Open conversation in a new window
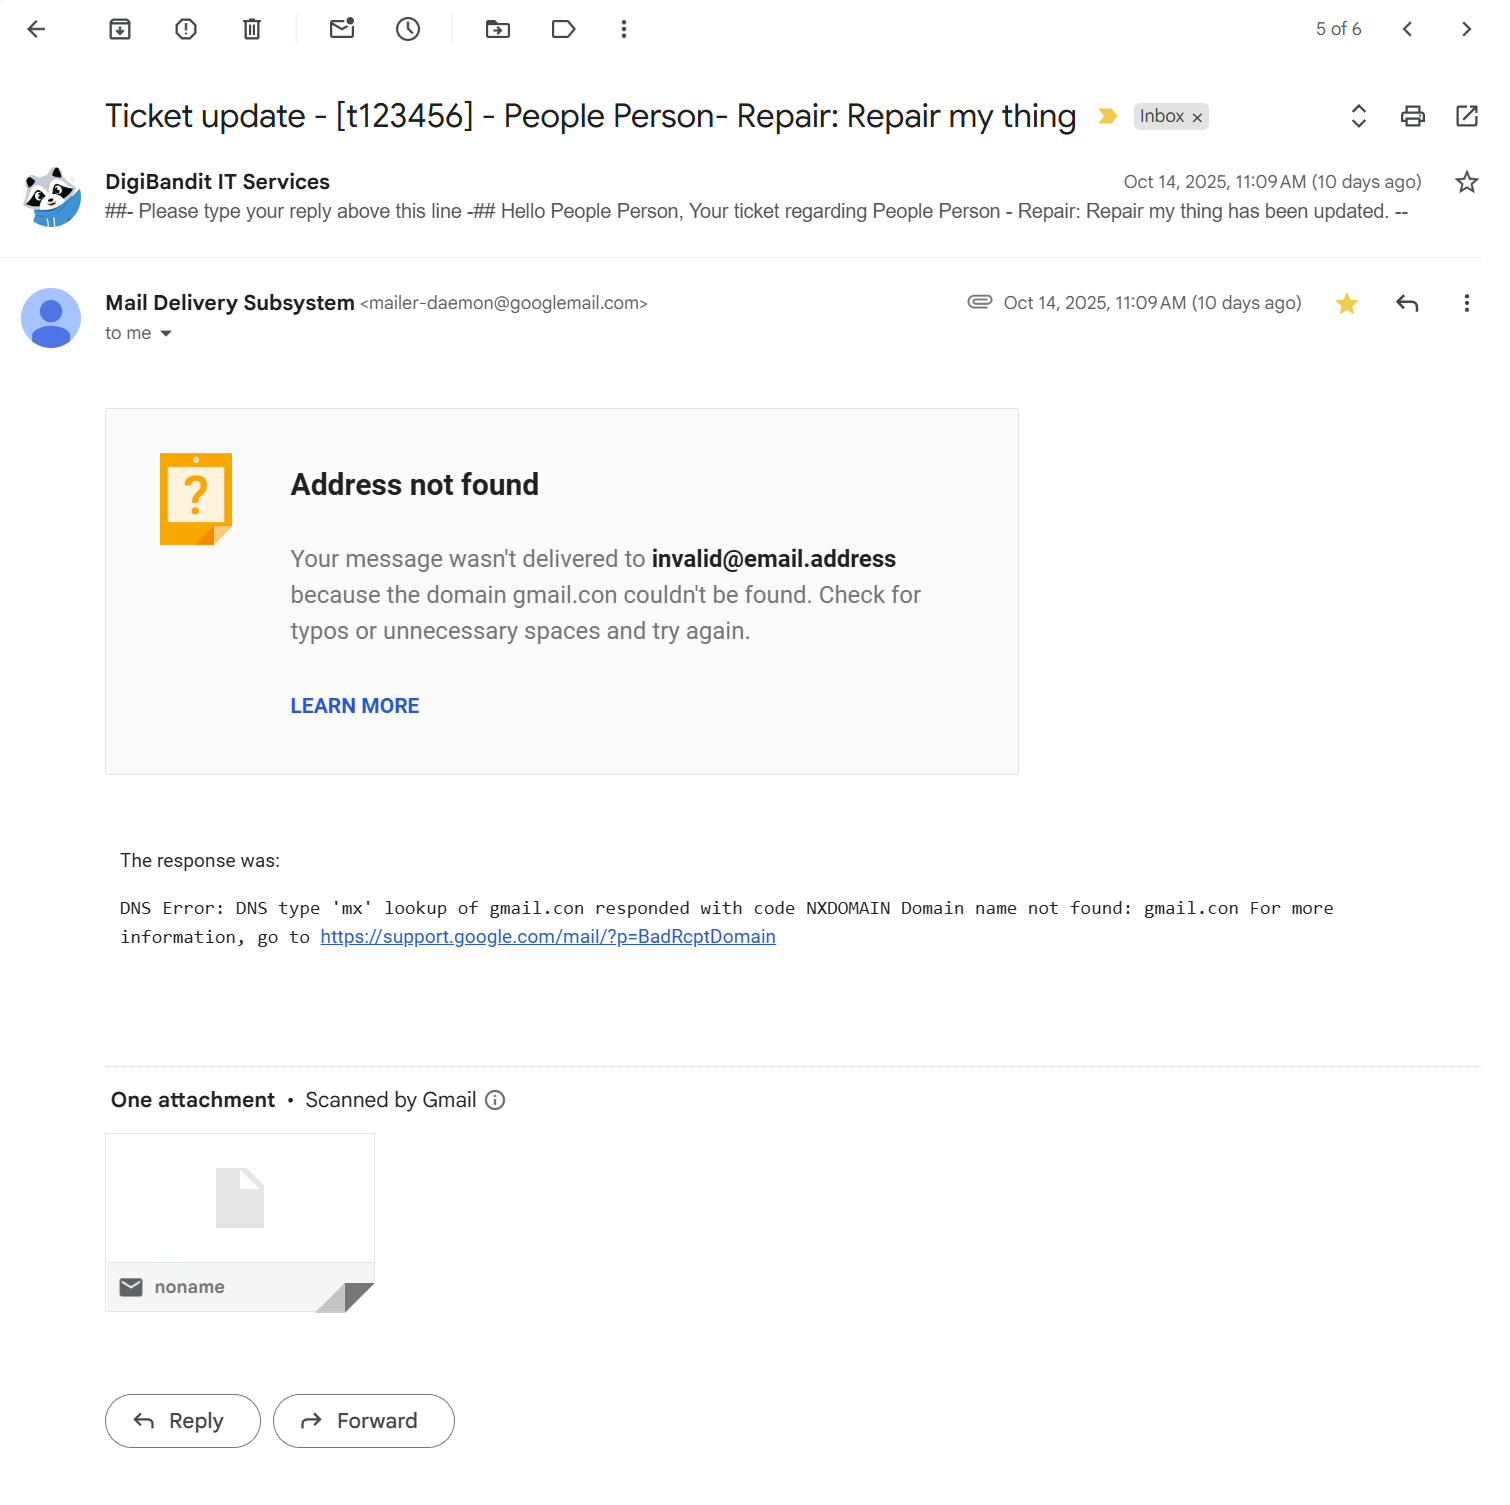Viewport: 1510px width, 1505px height. [1467, 116]
